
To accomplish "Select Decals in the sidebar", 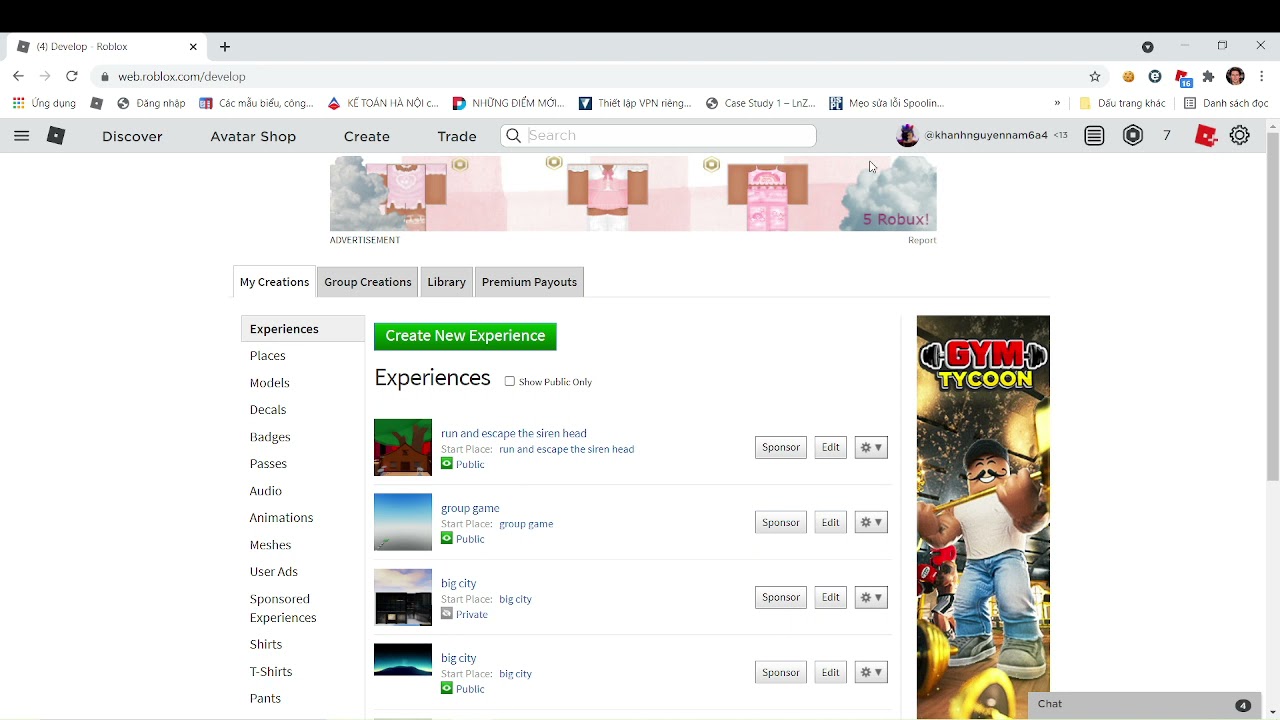I will (x=268, y=410).
